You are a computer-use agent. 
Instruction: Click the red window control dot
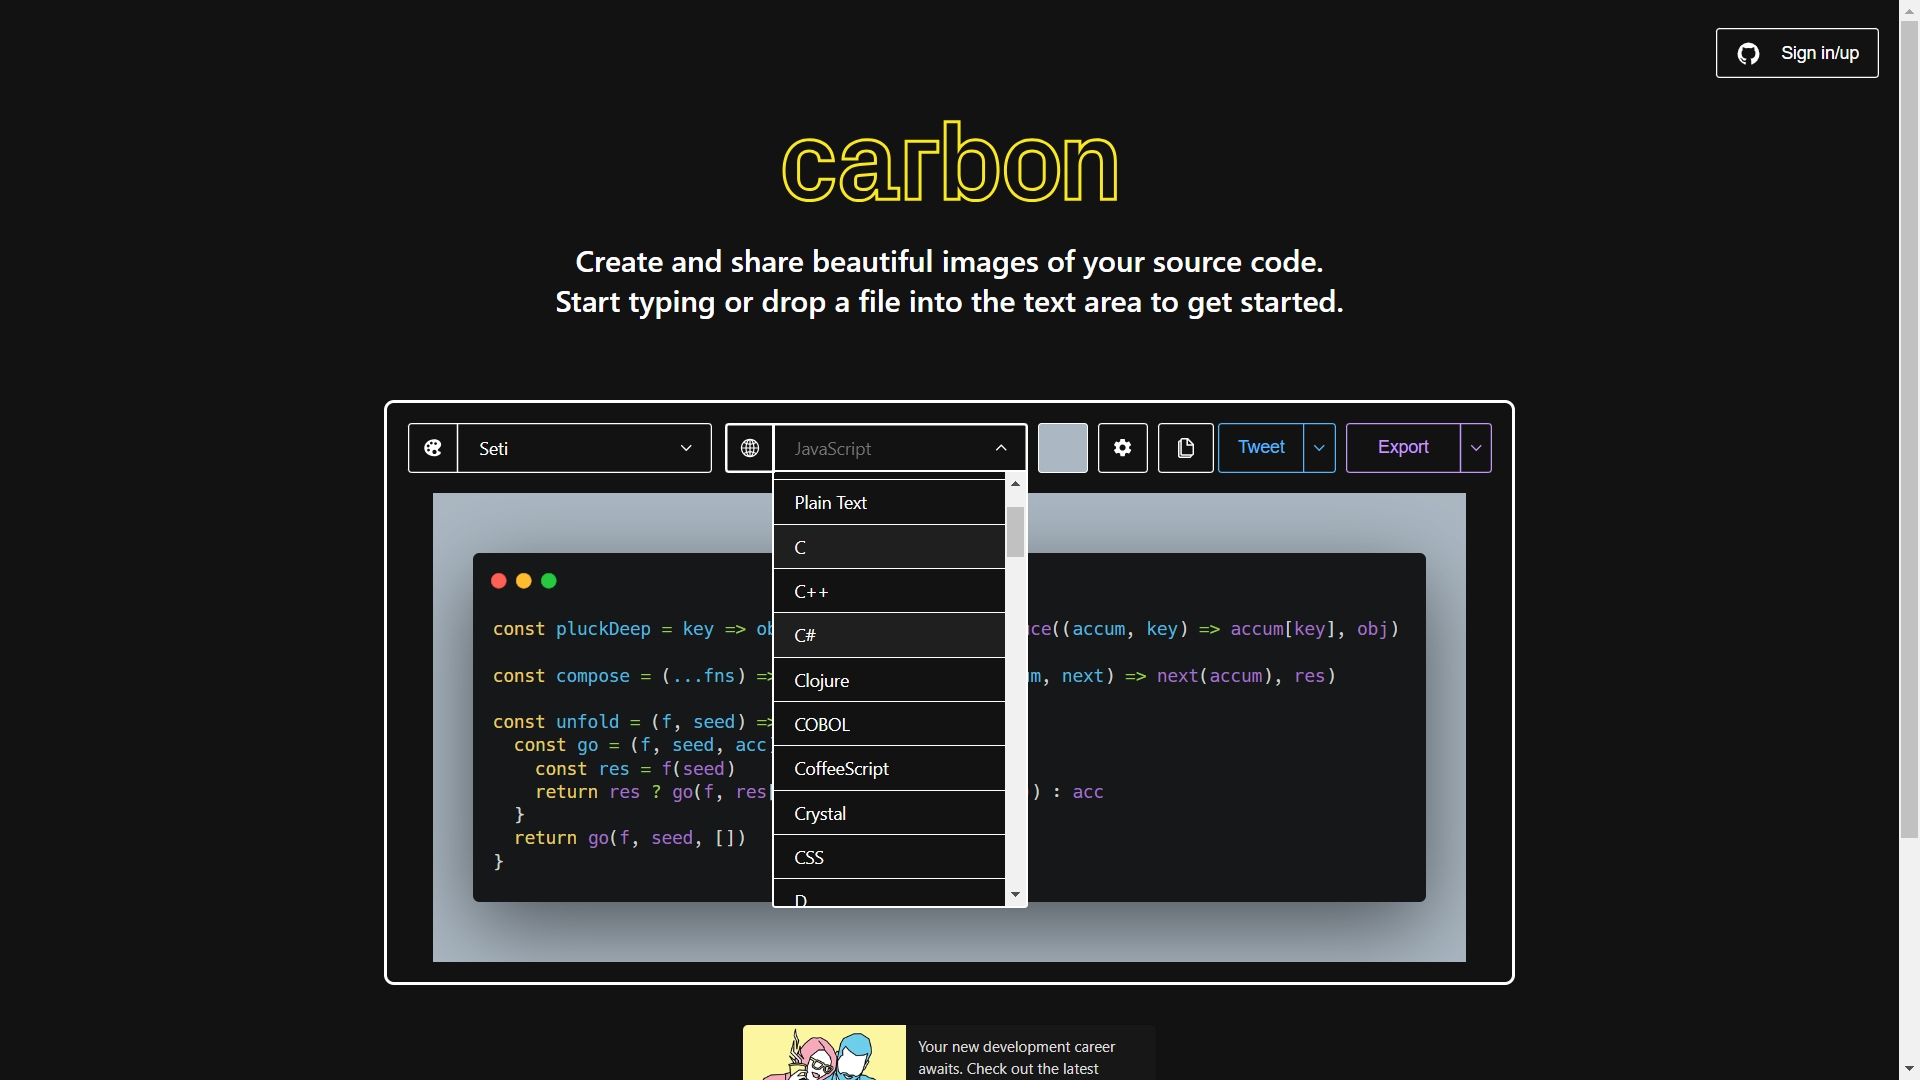tap(498, 581)
